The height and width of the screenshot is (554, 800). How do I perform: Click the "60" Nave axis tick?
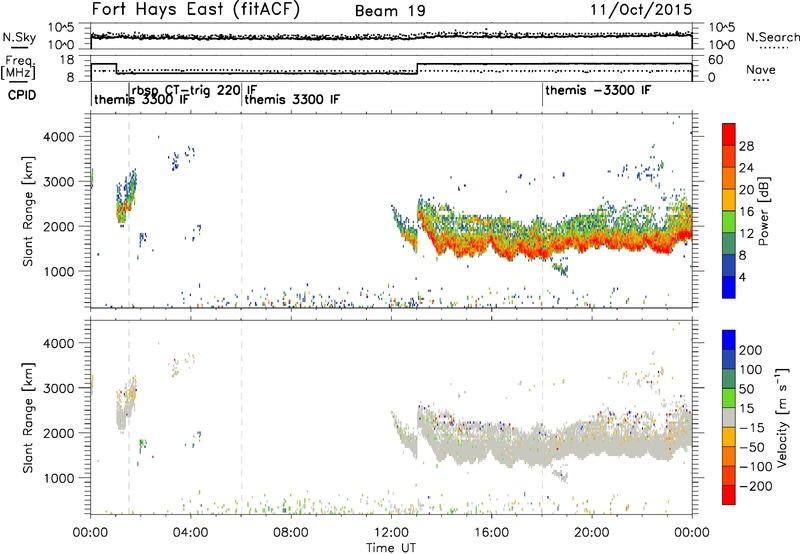[x=716, y=60]
